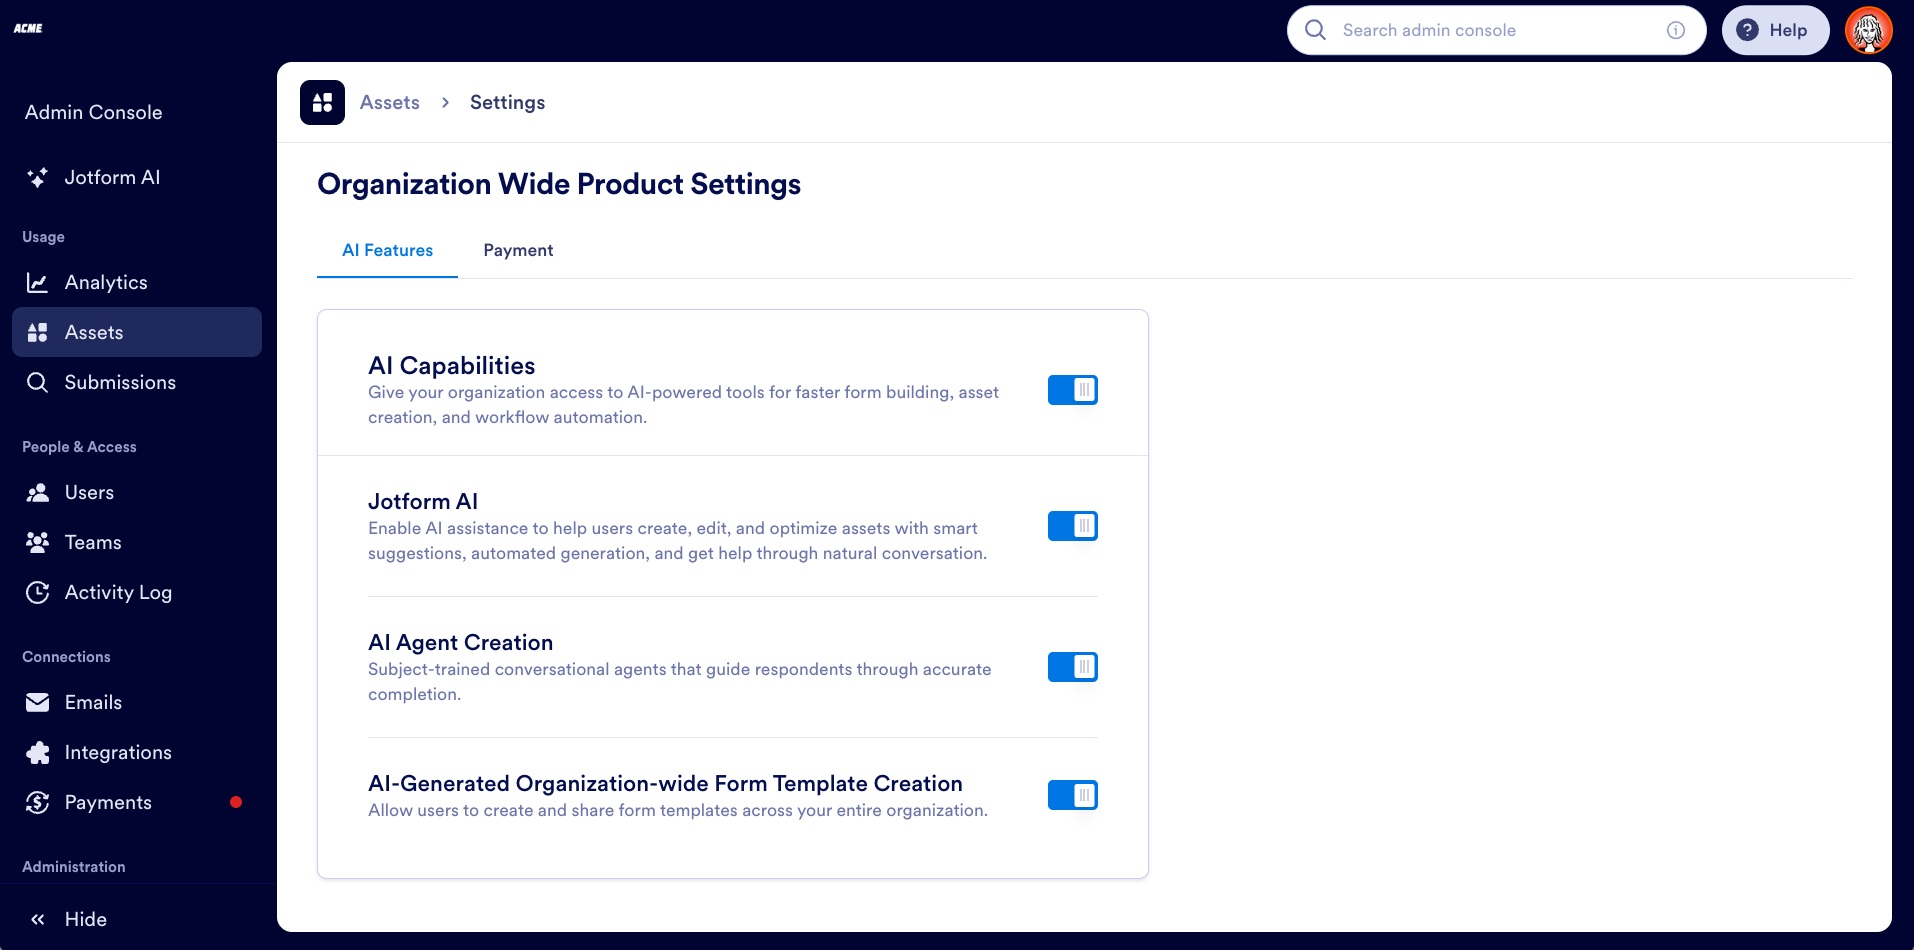Click the Jotform AI sparkle icon
The width and height of the screenshot is (1914, 950).
point(37,177)
